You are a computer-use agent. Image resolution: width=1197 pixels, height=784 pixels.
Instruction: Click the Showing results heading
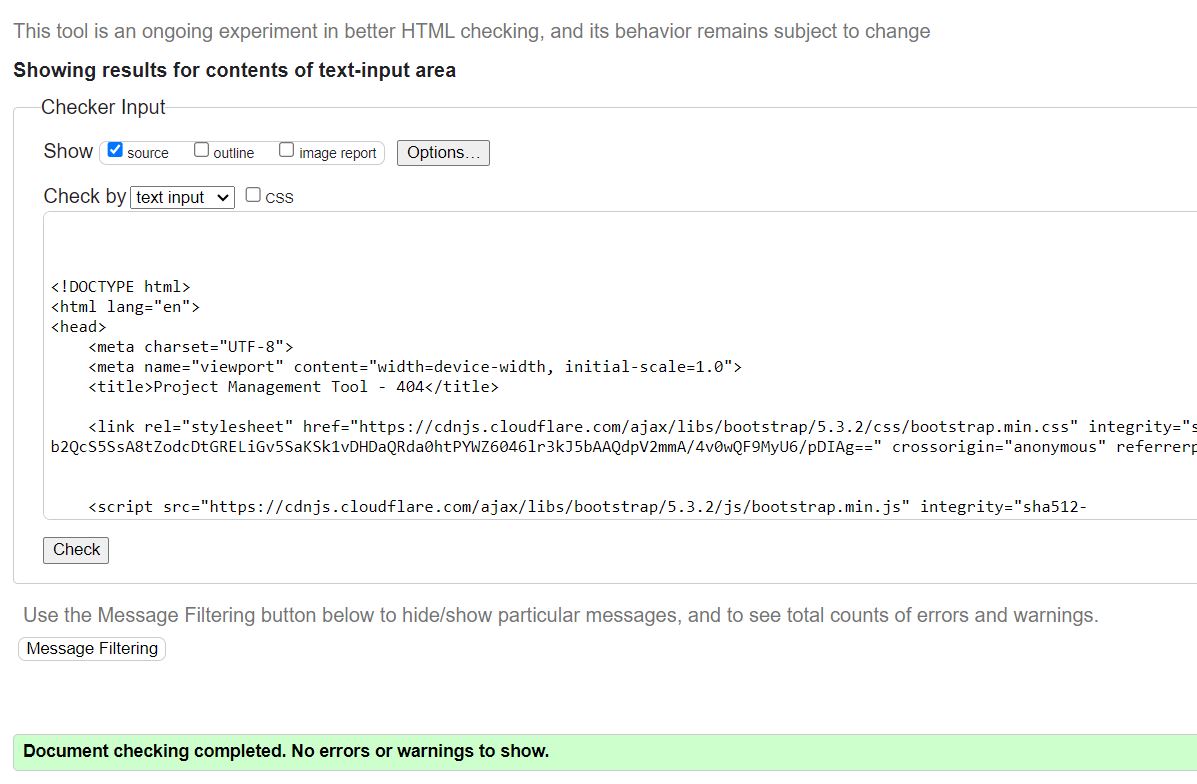tap(234, 70)
